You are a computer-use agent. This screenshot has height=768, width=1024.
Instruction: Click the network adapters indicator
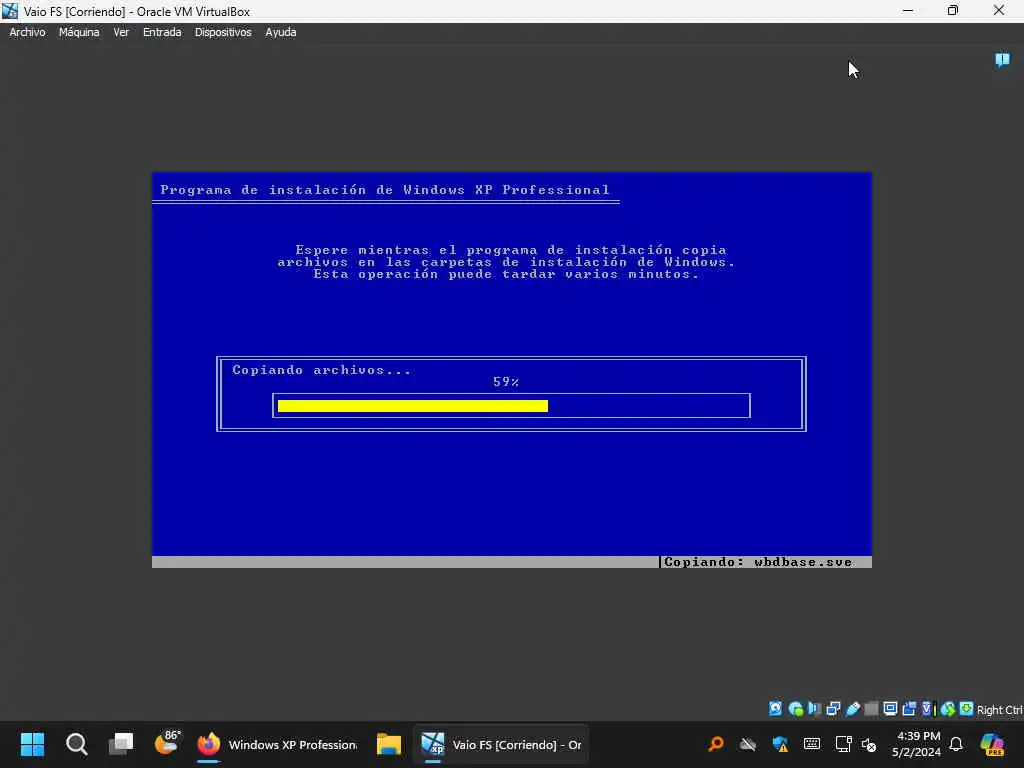tap(833, 709)
